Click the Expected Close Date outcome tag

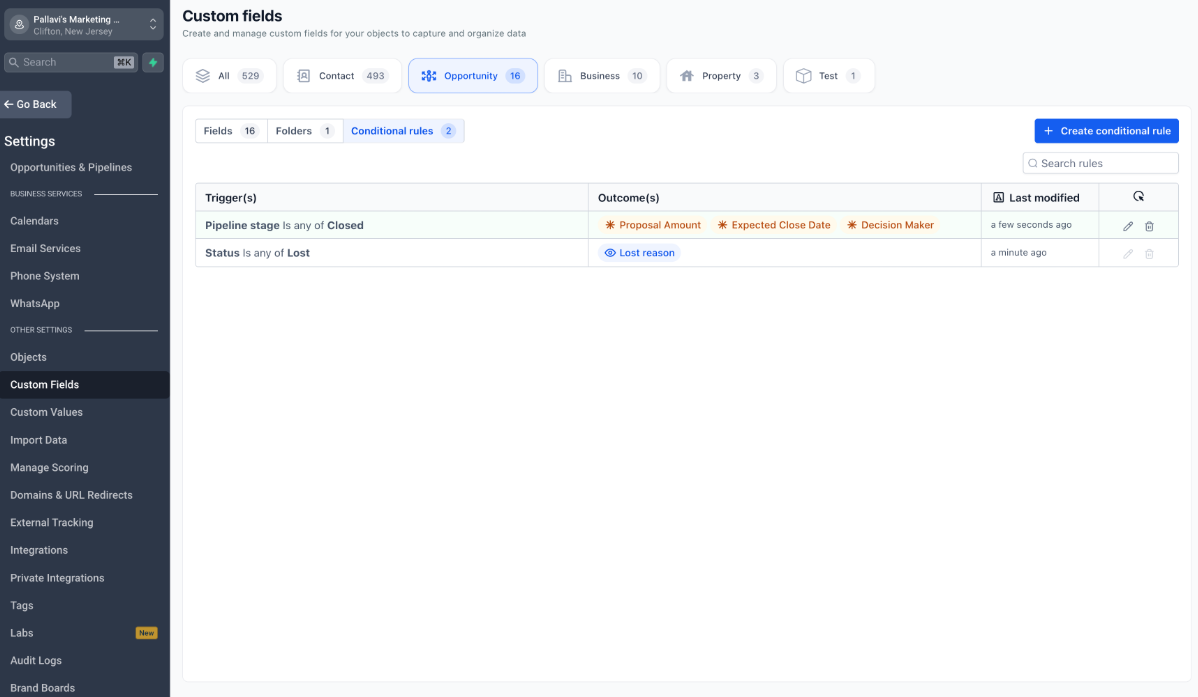point(773,225)
